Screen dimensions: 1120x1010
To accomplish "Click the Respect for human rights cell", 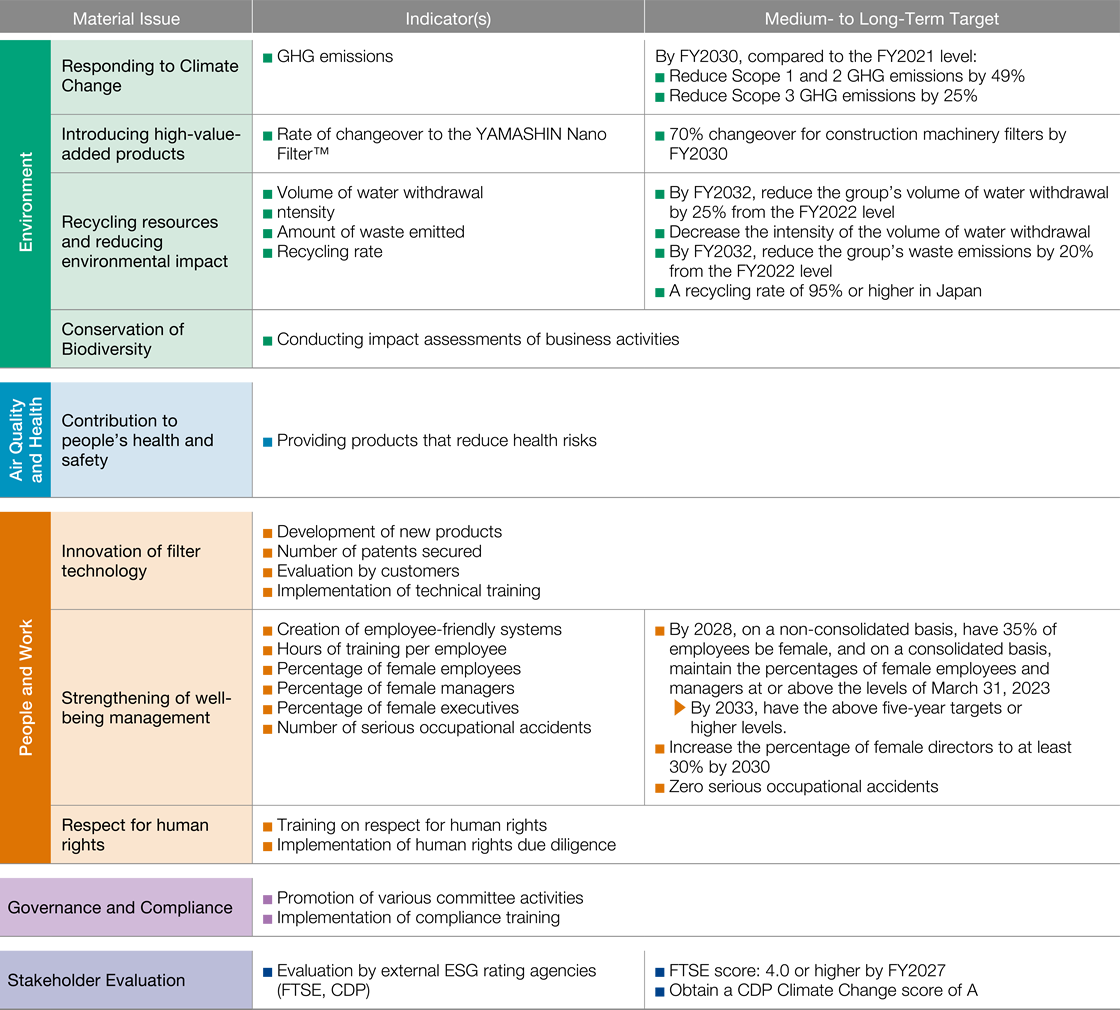I will (x=150, y=835).
